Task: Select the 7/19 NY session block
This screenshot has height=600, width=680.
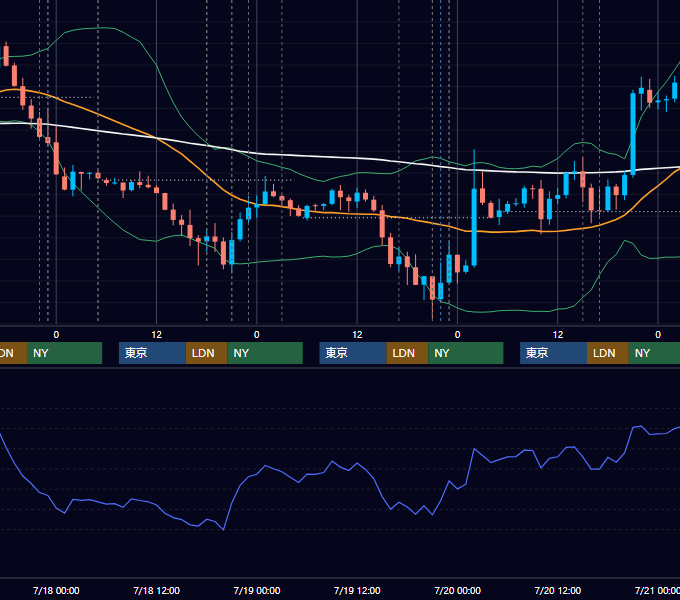Action: (466, 353)
